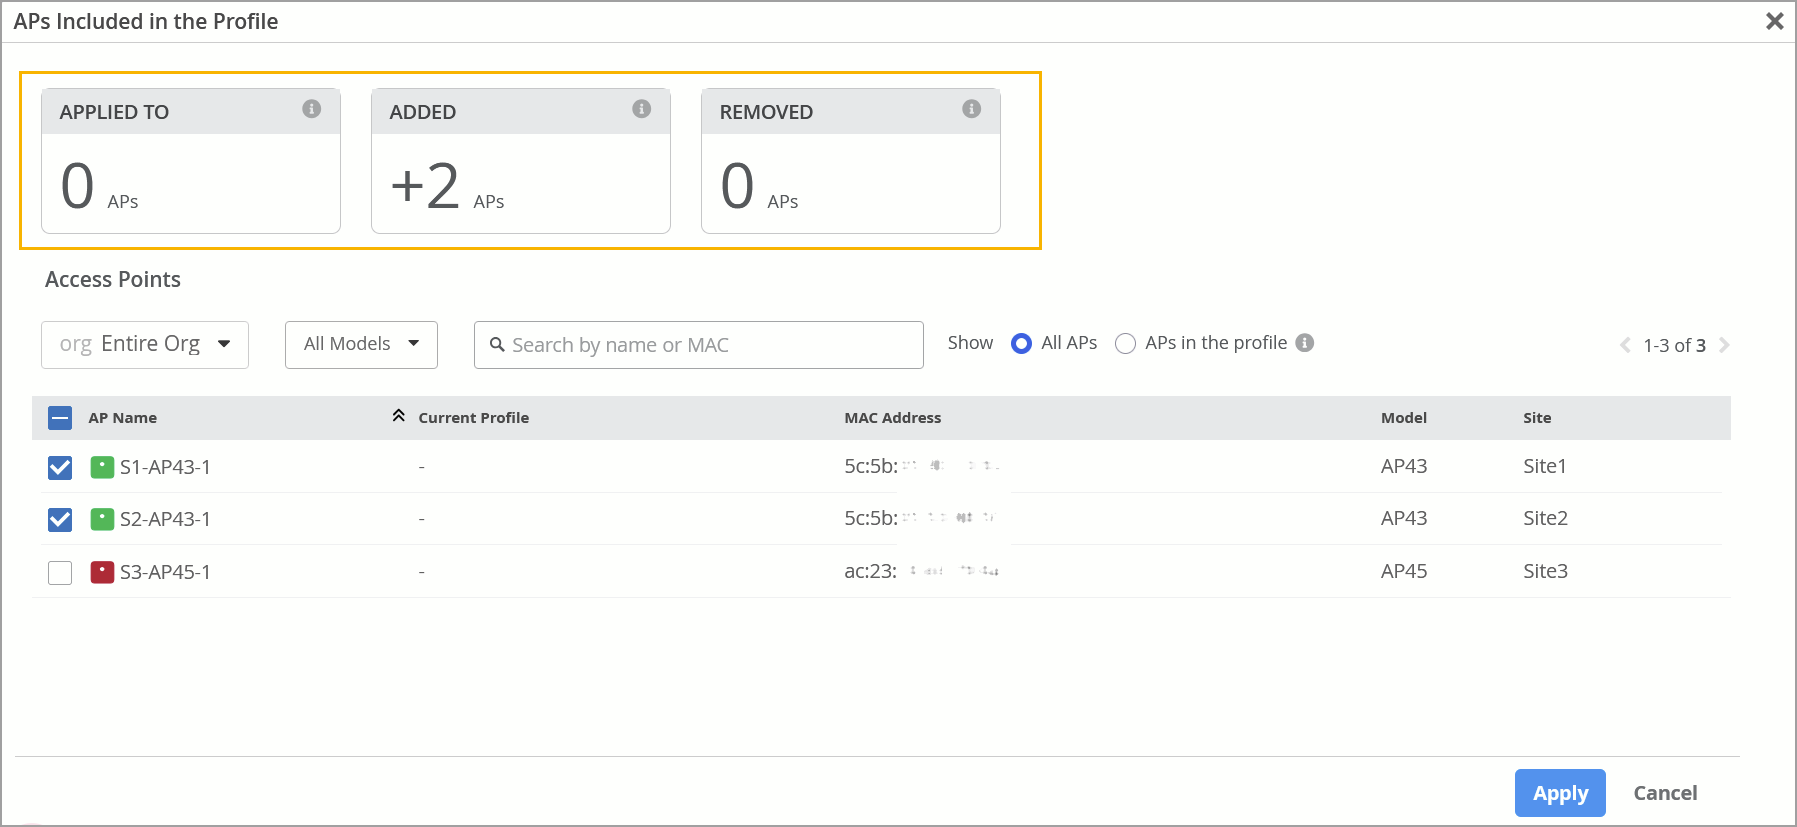The width and height of the screenshot is (1797, 827).
Task: Toggle the select-all header checkbox
Action: coord(60,418)
